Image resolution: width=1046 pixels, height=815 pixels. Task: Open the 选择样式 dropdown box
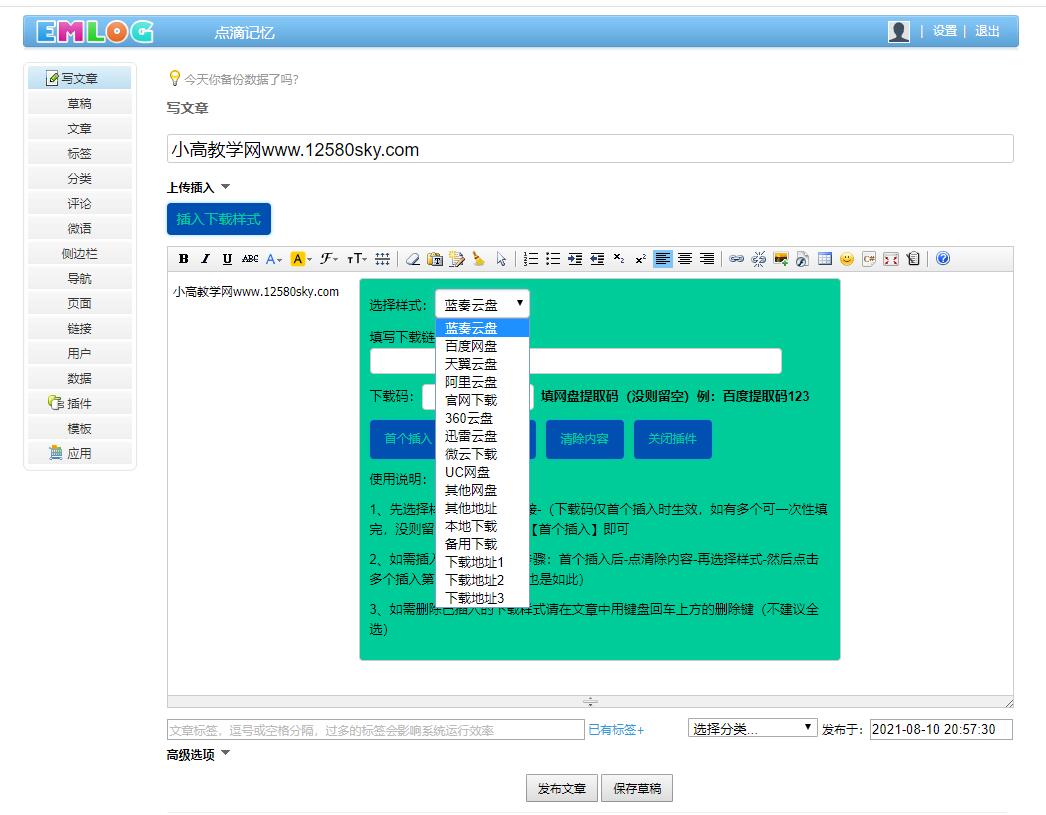482,304
